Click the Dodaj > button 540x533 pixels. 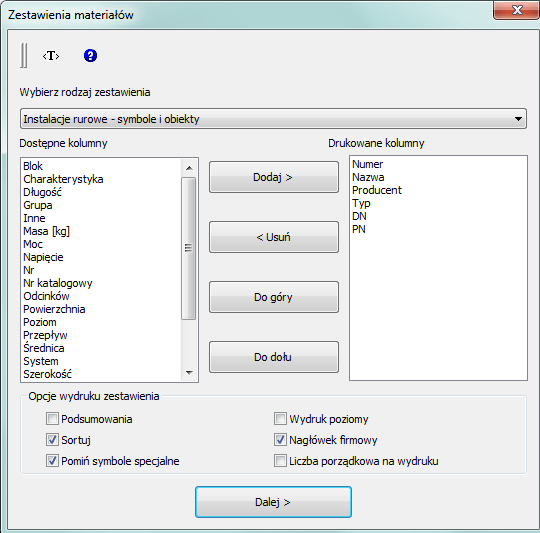pos(274,177)
